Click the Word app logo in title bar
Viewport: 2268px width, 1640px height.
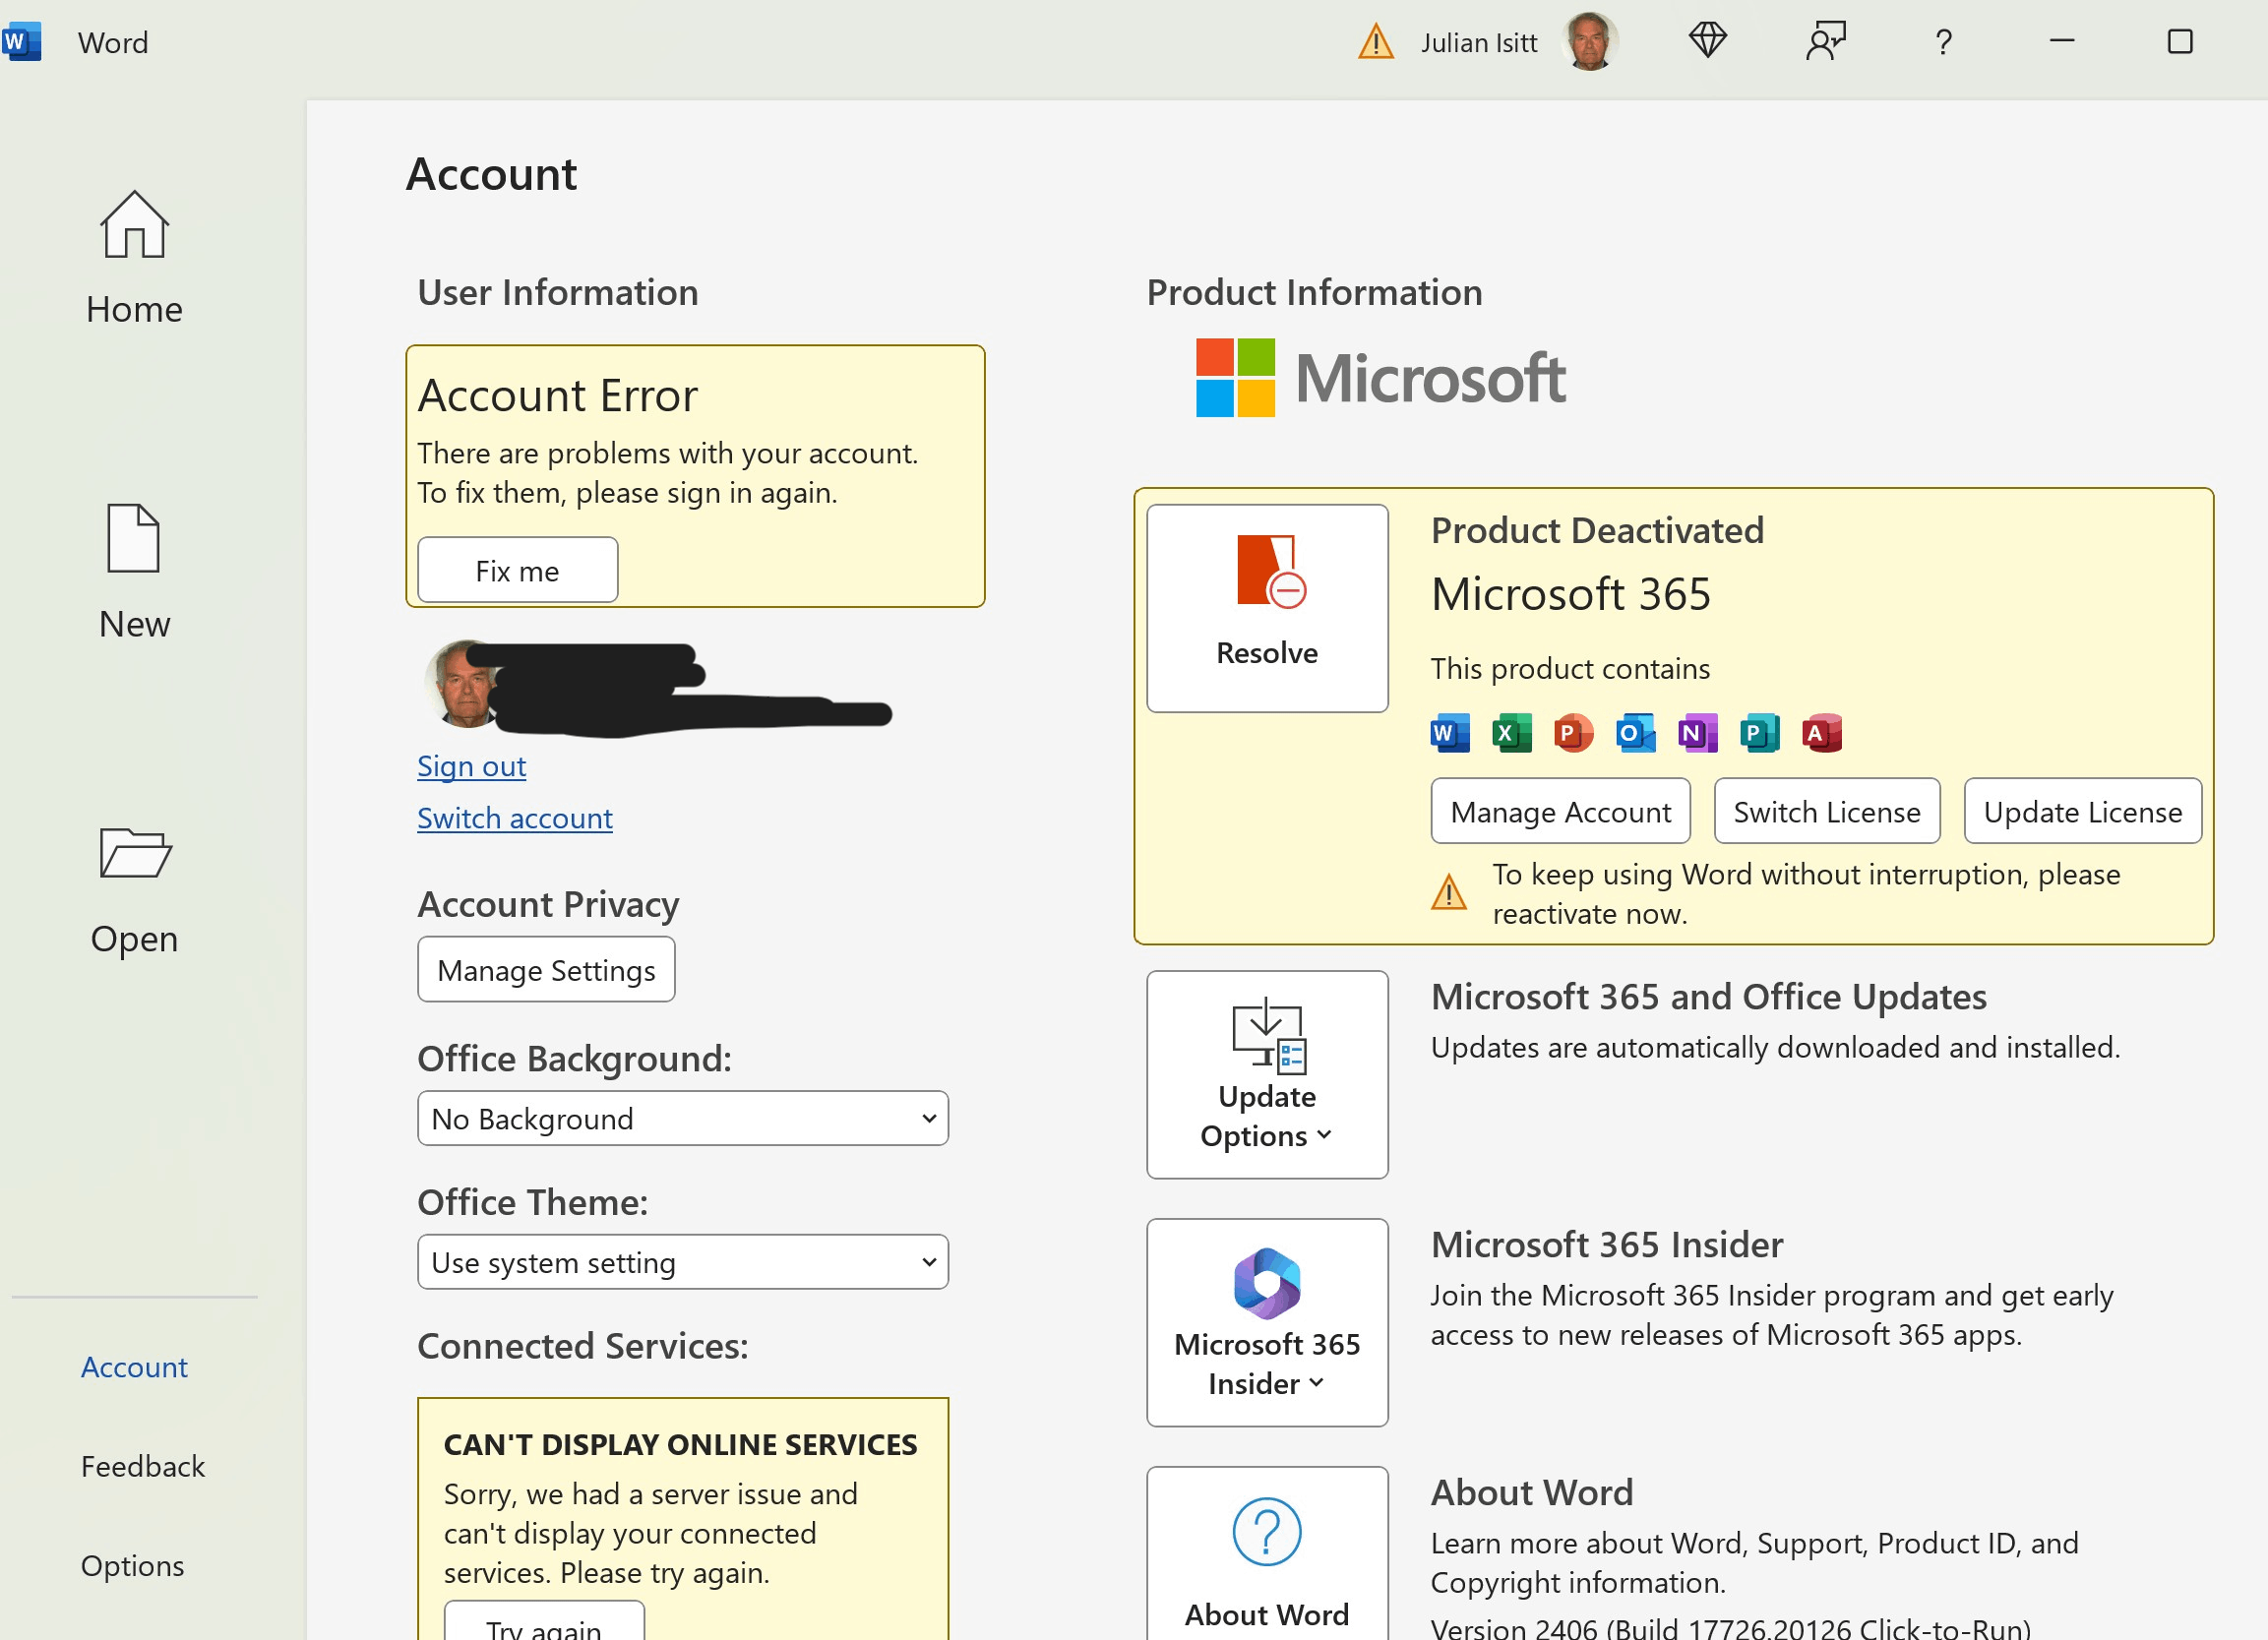pyautogui.click(x=21, y=42)
